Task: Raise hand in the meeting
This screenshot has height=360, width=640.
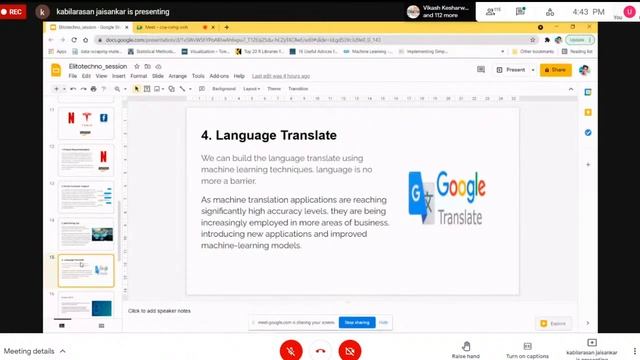Action: click(466, 350)
